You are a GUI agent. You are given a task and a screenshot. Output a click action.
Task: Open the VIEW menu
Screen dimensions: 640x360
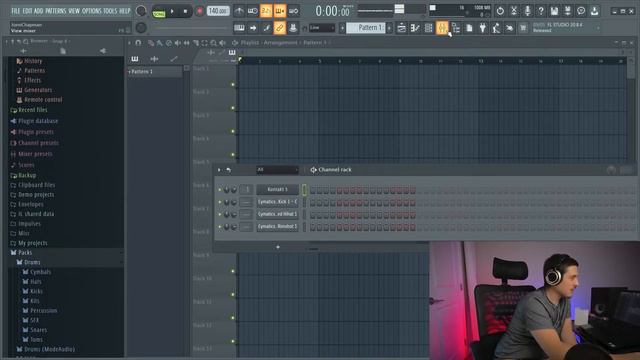74,11
